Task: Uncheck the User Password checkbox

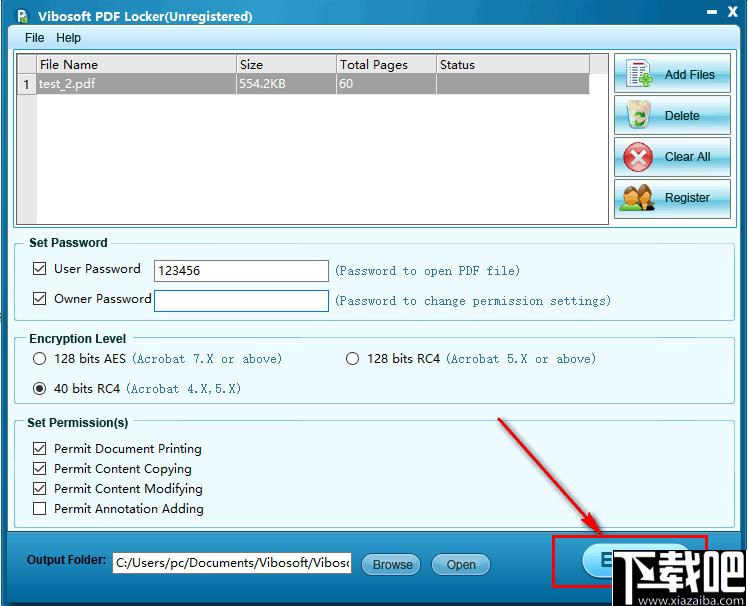Action: pos(39,269)
